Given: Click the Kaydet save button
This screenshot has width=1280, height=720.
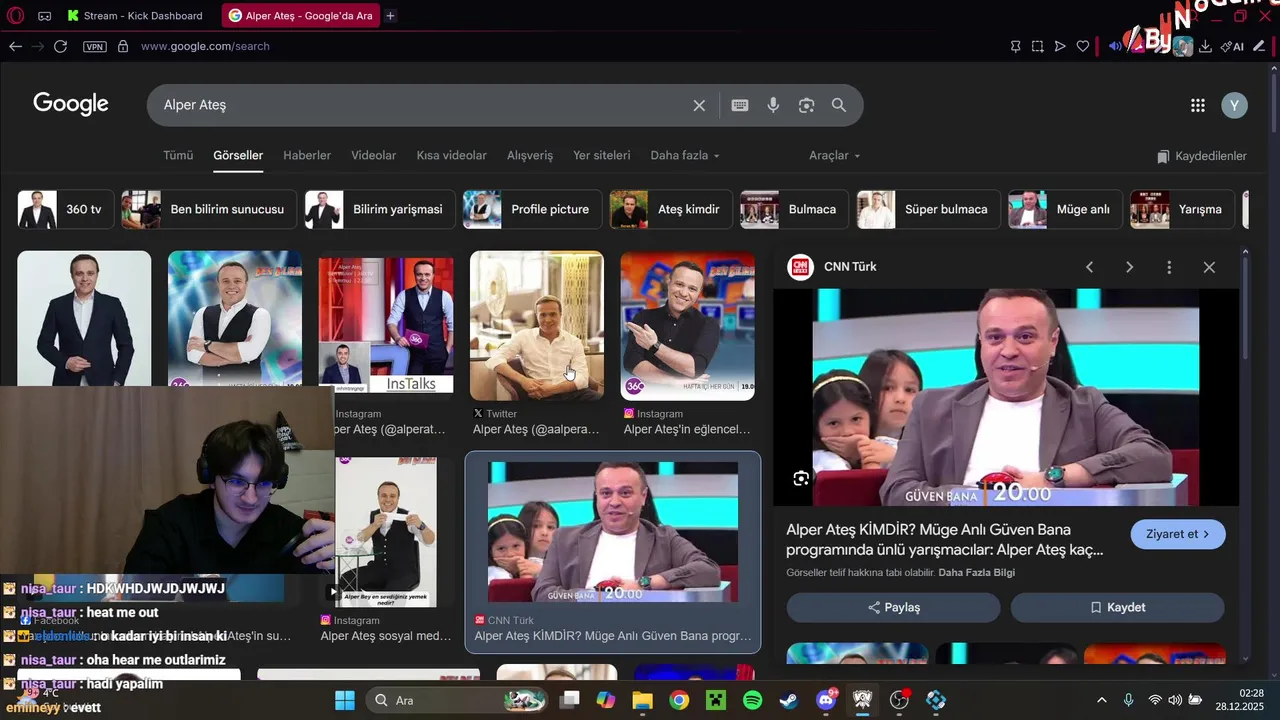Looking at the screenshot, I should point(1117,607).
